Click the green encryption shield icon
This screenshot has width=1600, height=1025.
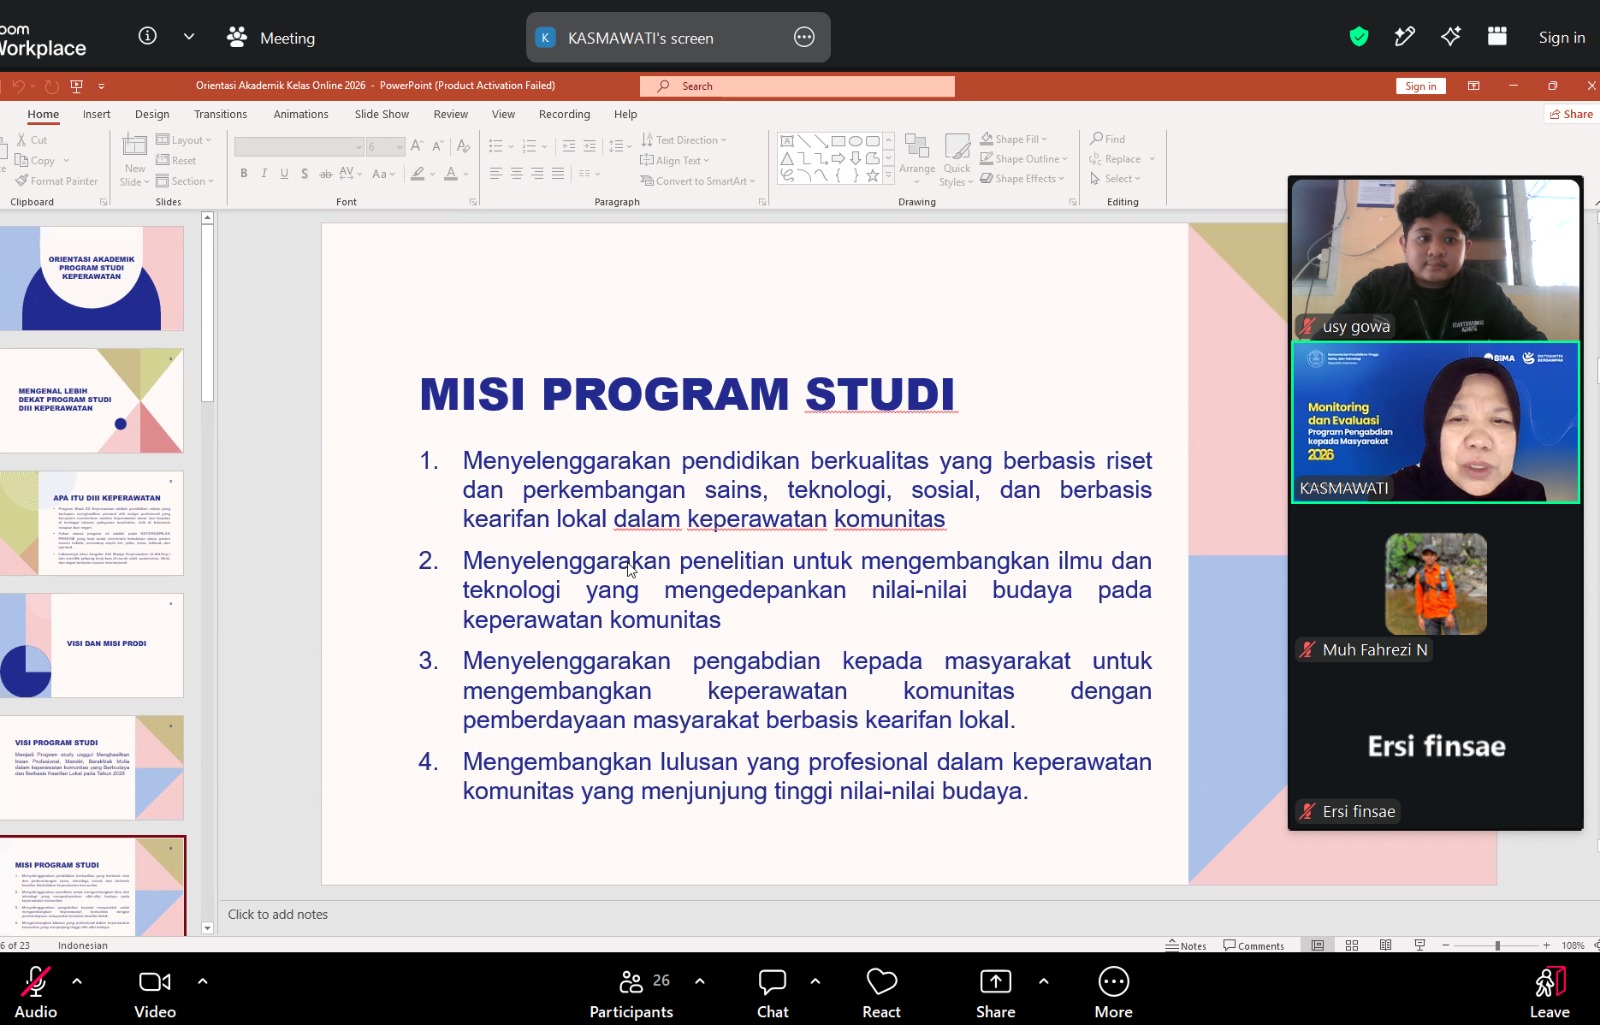[1359, 37]
